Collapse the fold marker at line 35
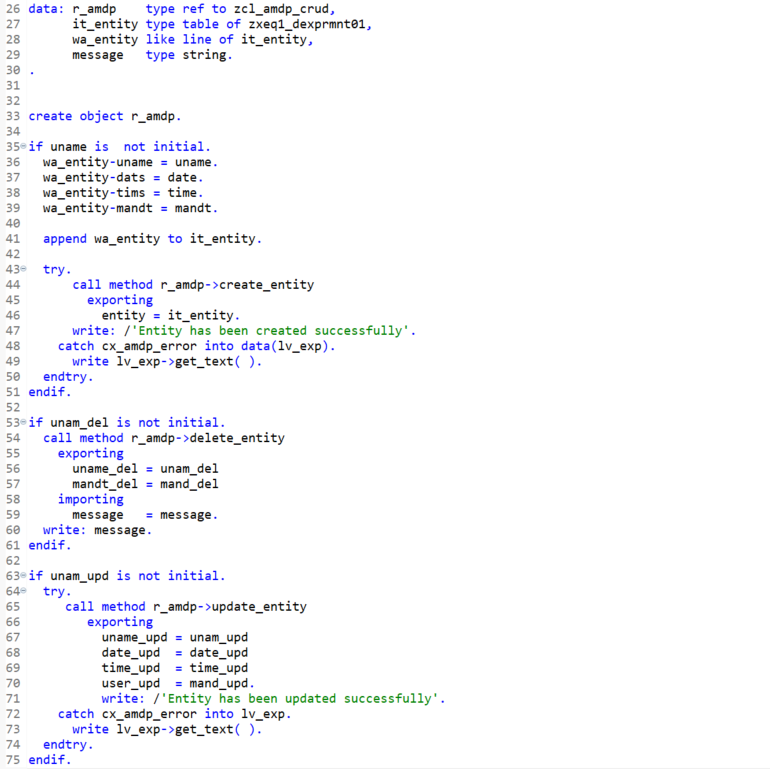Image resolution: width=770 pixels, height=769 pixels. coord(23,146)
